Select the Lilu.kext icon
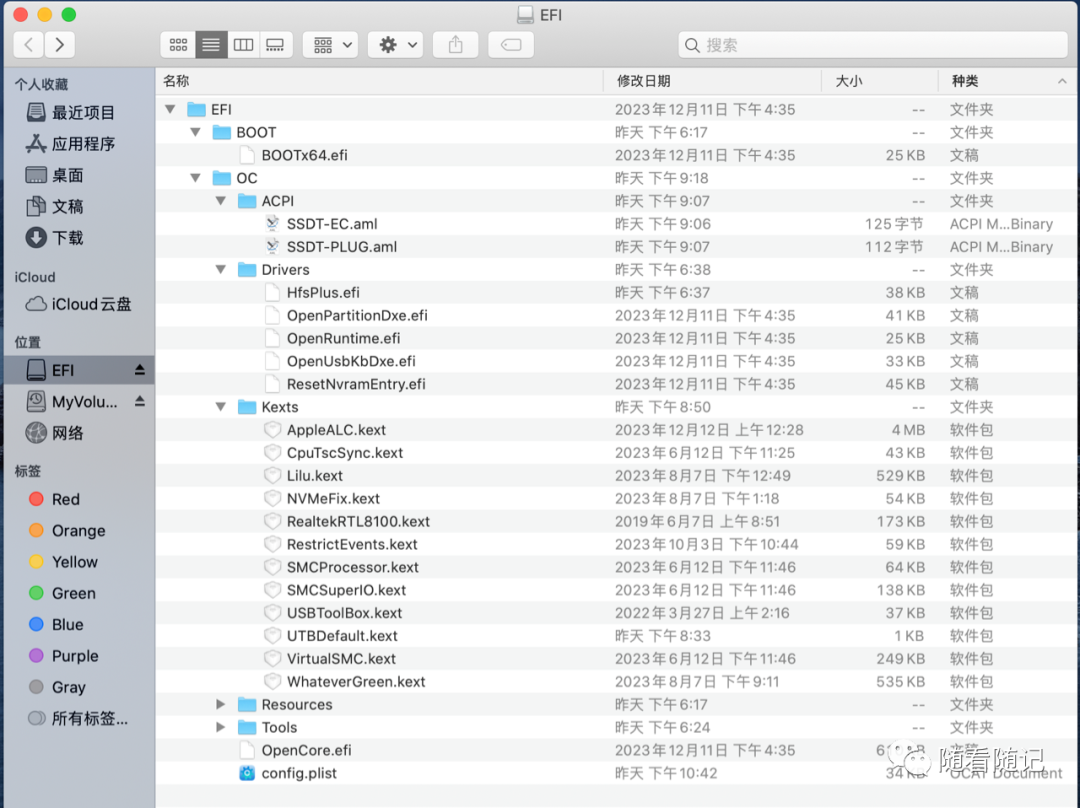The image size is (1080, 808). pos(273,475)
